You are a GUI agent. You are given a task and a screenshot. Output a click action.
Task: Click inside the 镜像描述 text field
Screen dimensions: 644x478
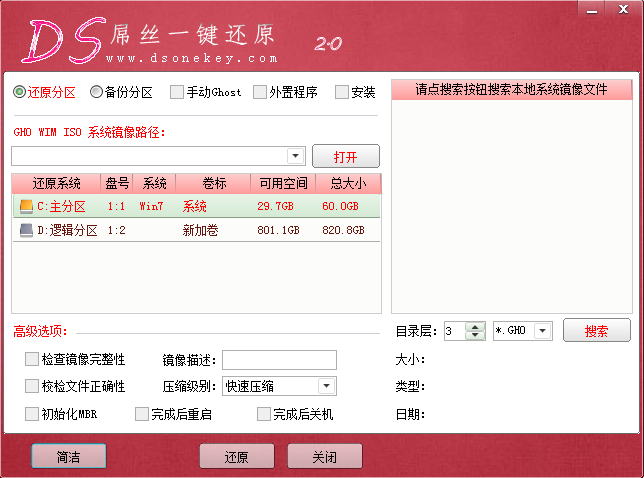[279, 360]
